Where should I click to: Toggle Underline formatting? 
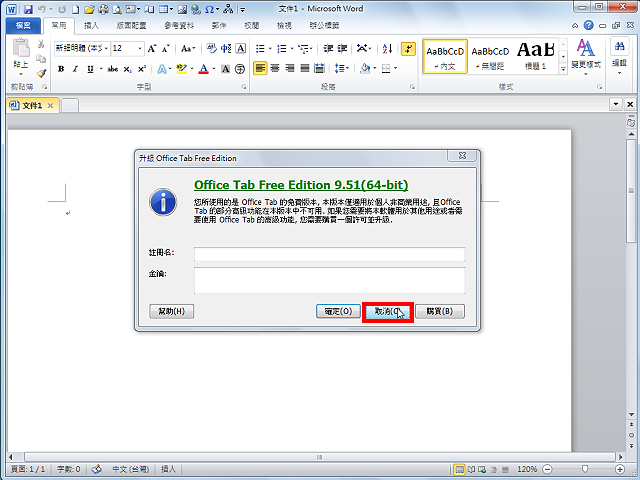click(x=90, y=69)
